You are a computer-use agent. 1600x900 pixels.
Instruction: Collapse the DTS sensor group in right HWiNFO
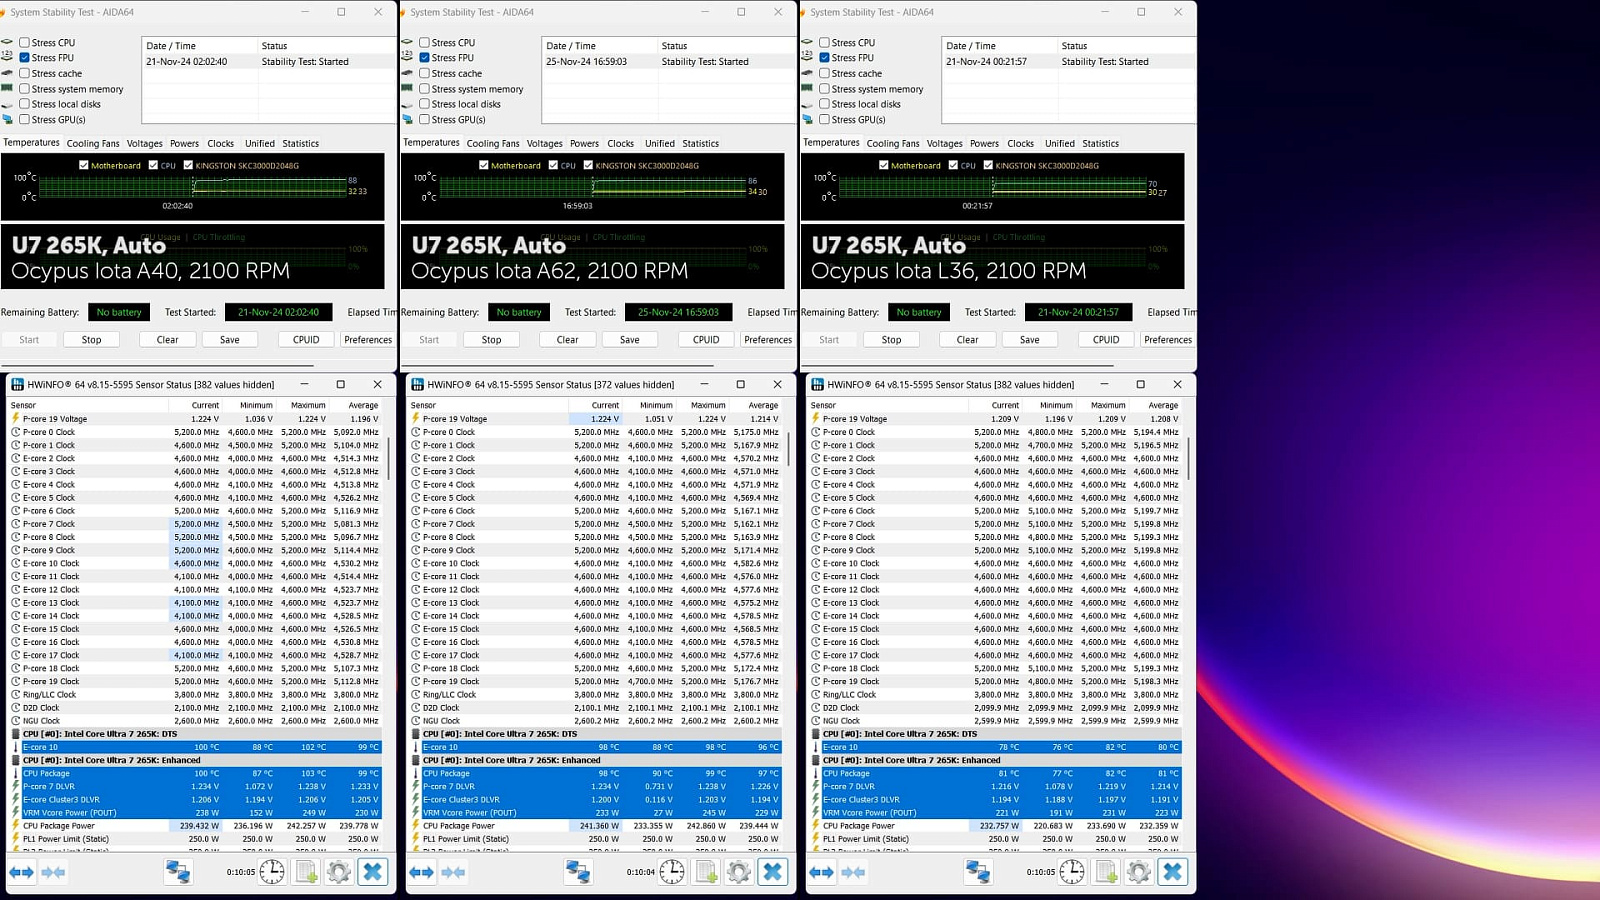point(816,734)
